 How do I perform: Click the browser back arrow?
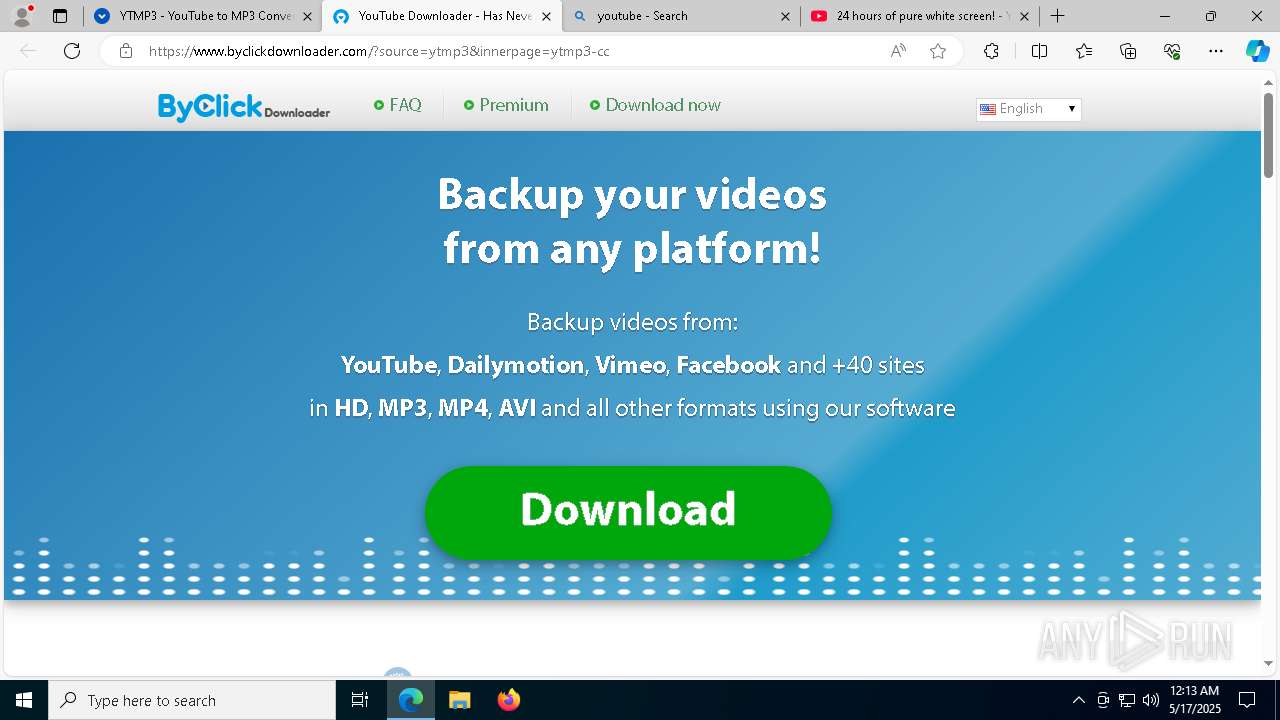(x=28, y=51)
